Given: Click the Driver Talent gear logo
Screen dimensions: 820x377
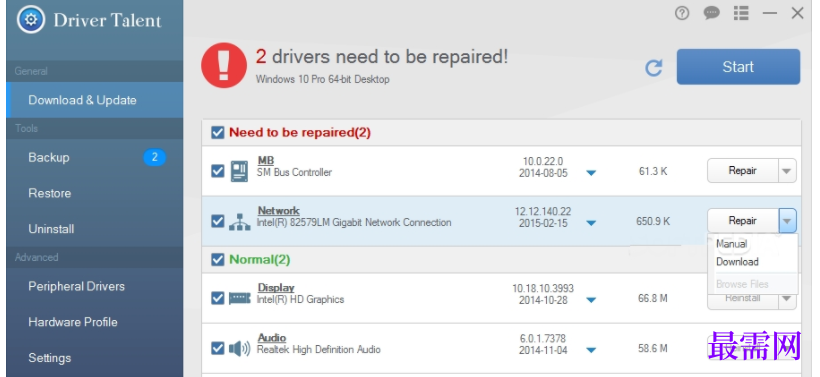Looking at the screenshot, I should pos(31,20).
